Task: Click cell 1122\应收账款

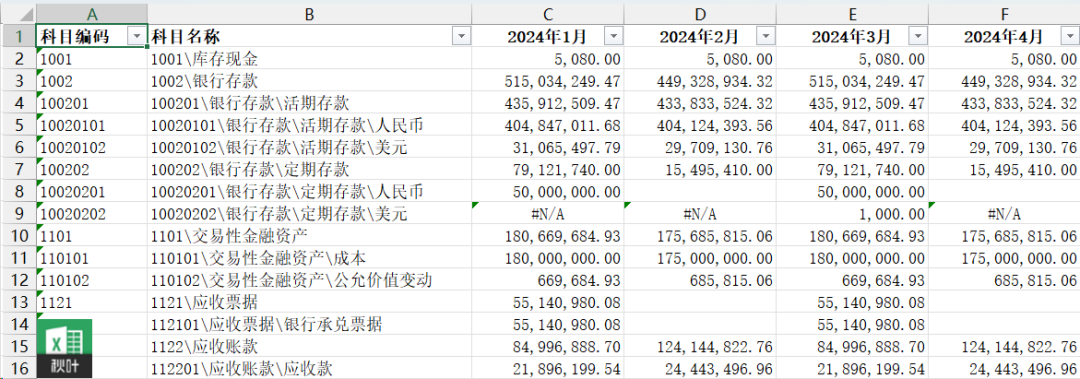Action: pos(309,347)
